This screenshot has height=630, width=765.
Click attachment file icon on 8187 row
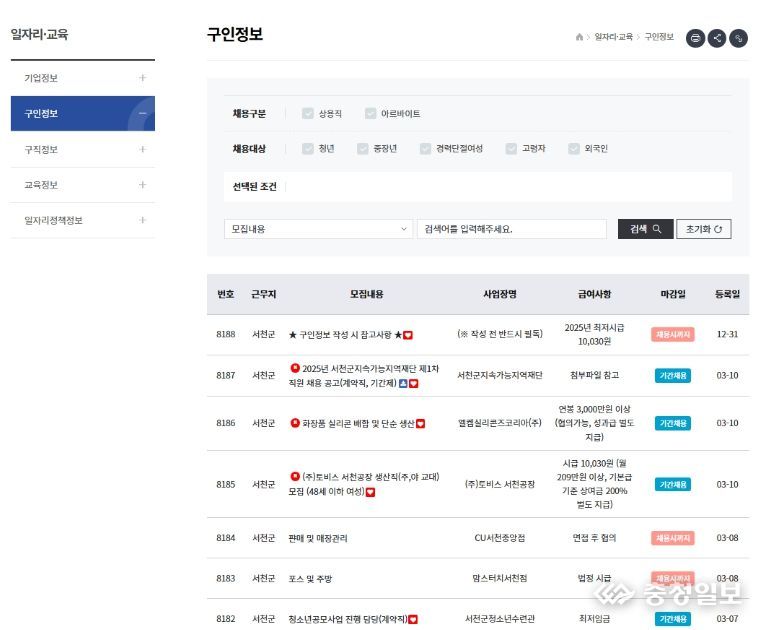(403, 384)
